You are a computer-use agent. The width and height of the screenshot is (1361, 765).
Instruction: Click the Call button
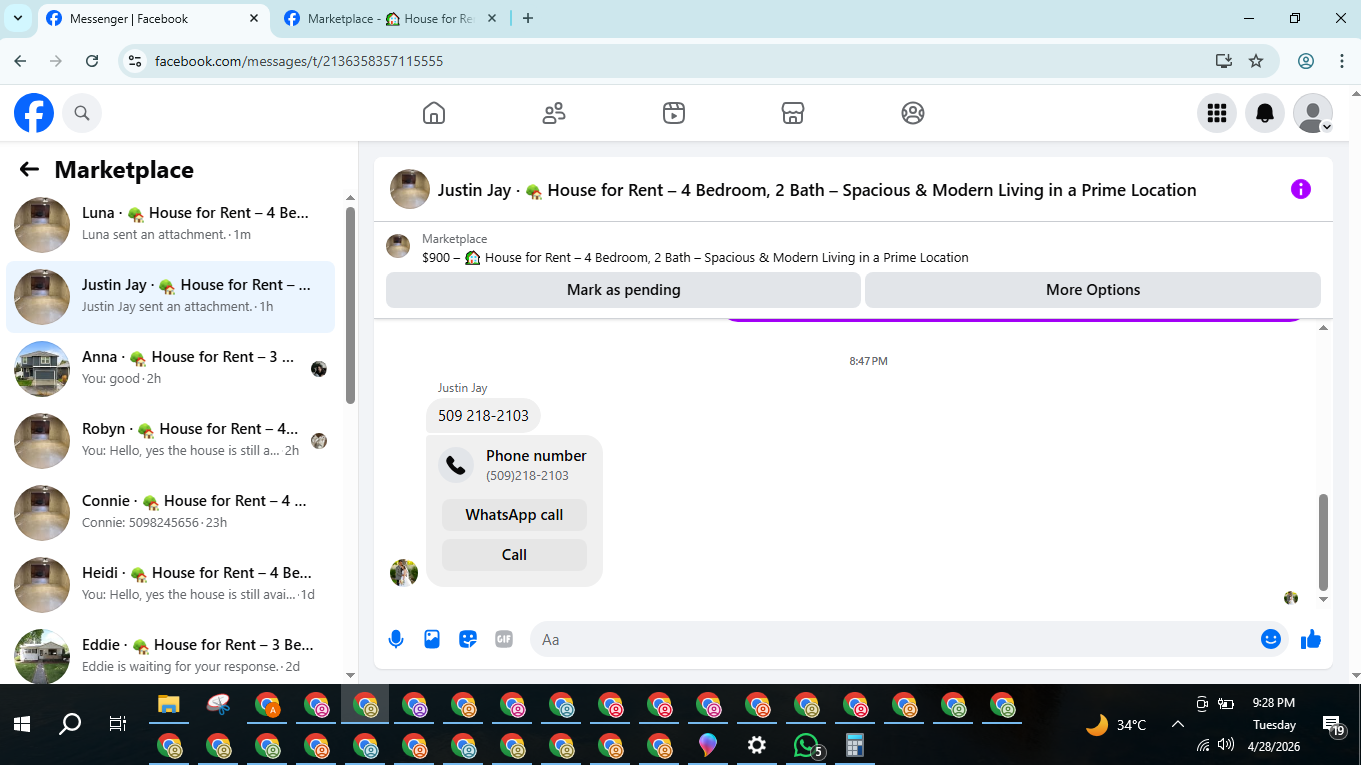point(514,555)
